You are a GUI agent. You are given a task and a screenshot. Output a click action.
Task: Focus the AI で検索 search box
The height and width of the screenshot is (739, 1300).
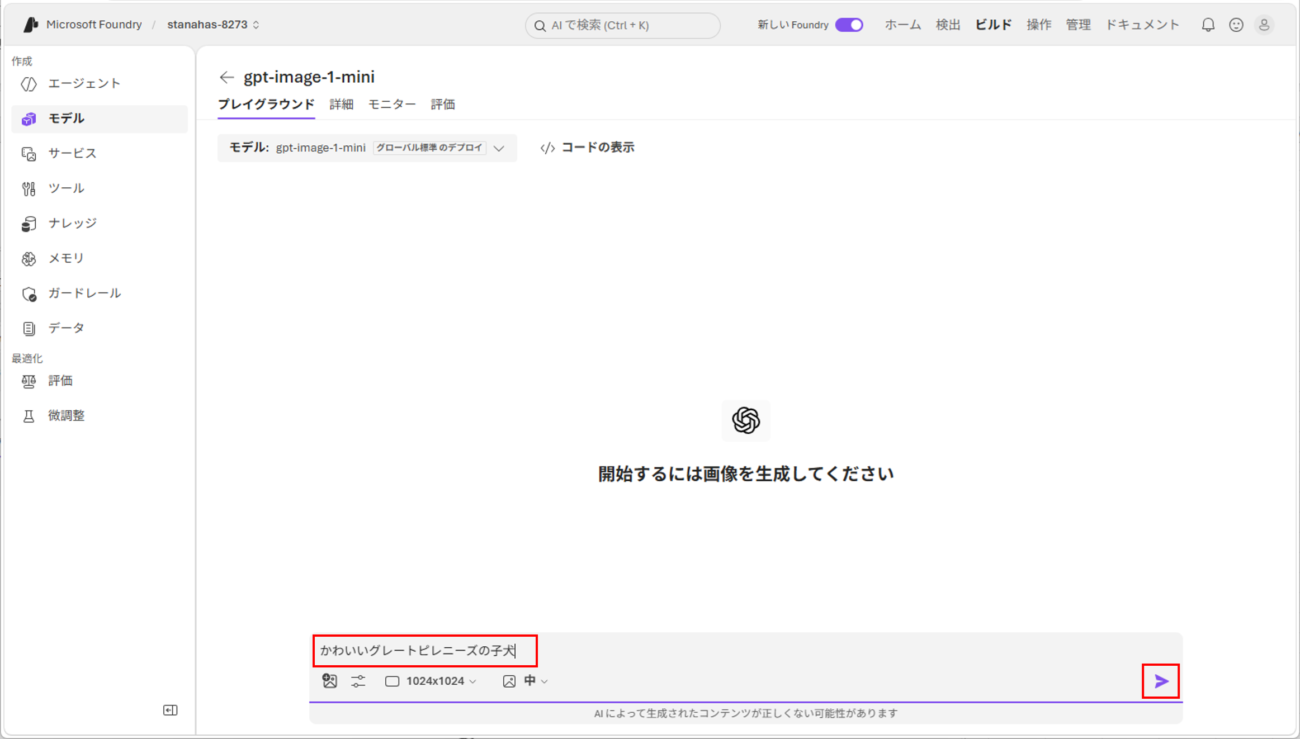tap(623, 25)
